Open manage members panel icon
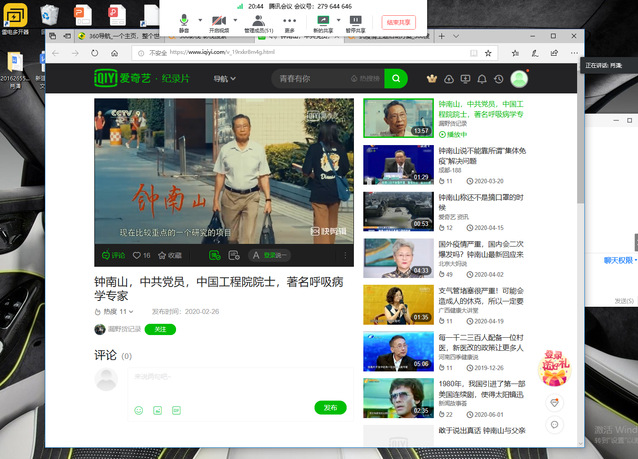The height and width of the screenshot is (459, 638). click(x=258, y=20)
